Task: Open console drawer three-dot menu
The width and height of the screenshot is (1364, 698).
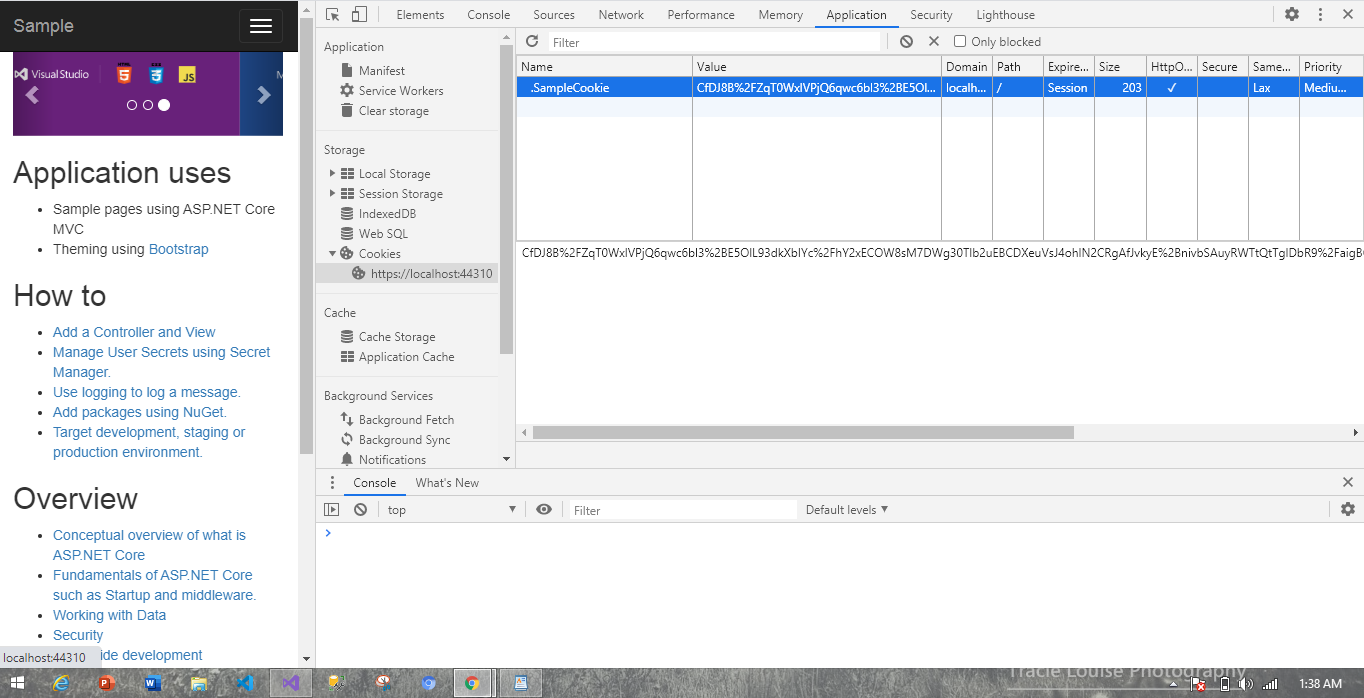Action: 333,483
